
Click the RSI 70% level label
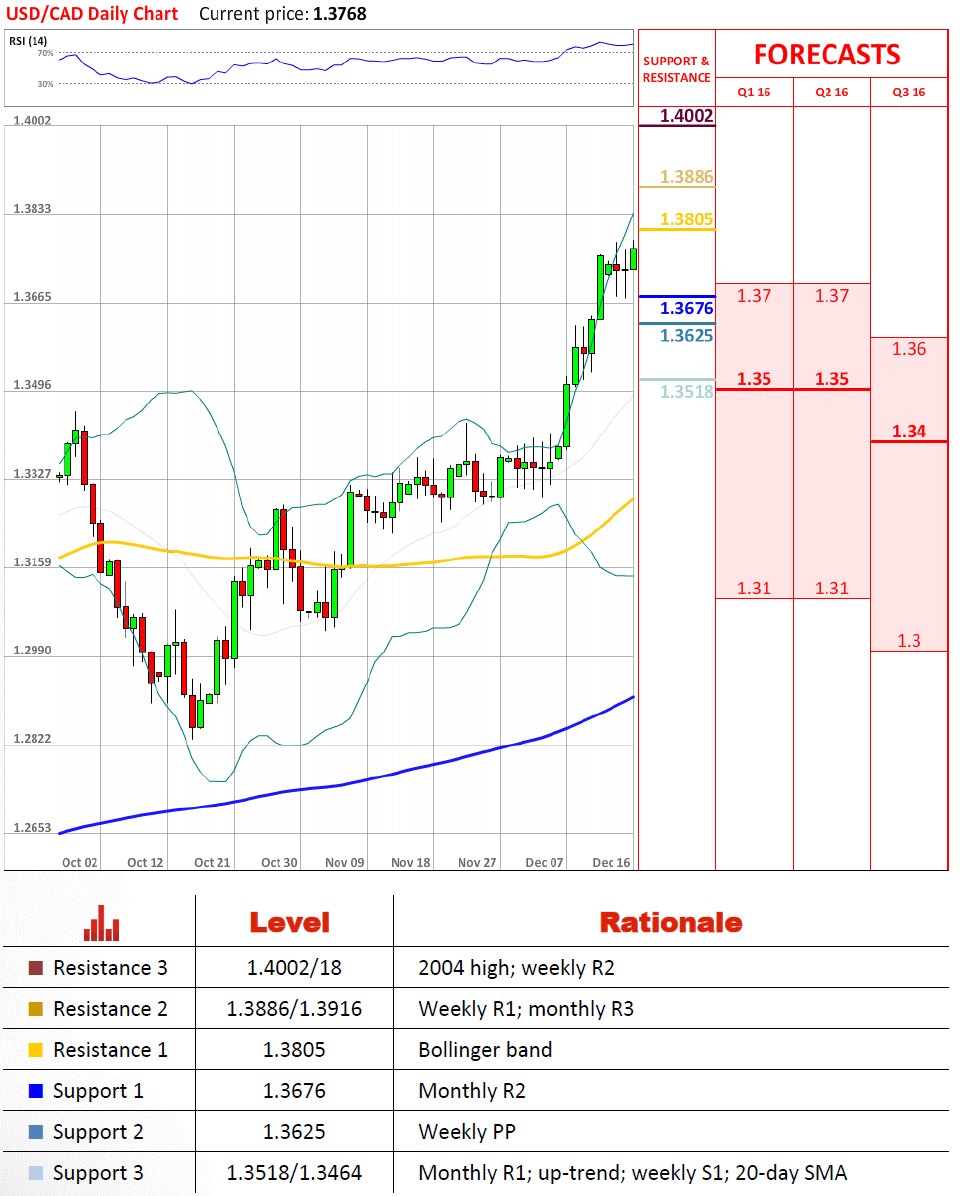tap(46, 53)
